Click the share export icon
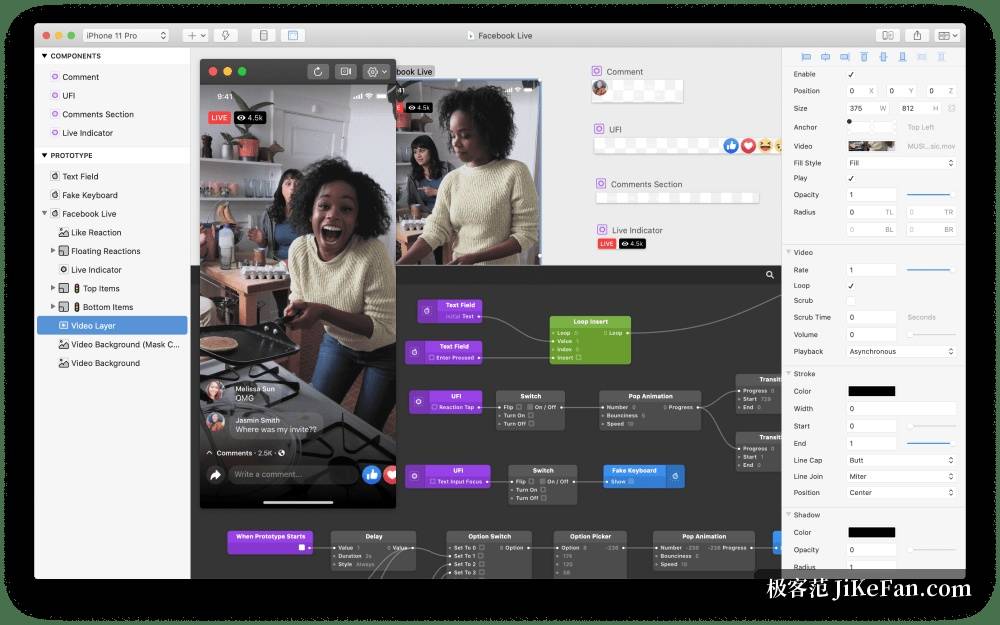 tap(917, 36)
